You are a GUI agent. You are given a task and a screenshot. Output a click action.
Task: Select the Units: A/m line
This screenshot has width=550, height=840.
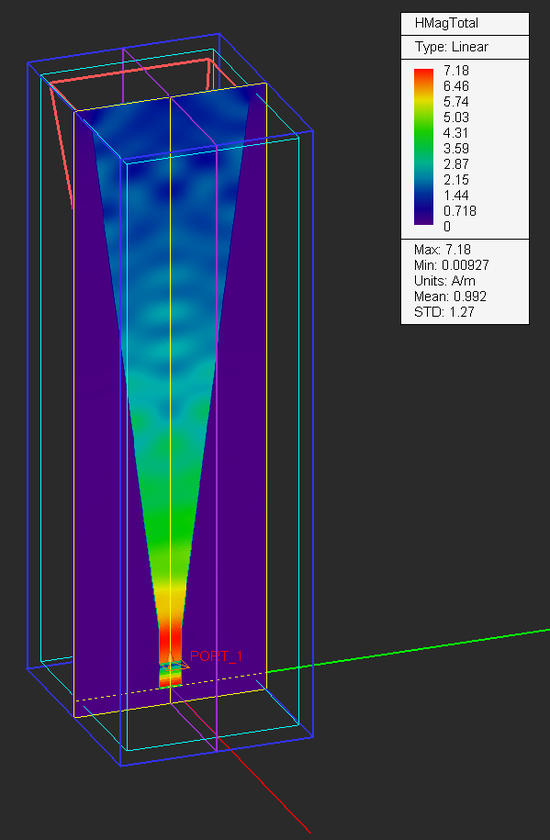click(444, 281)
